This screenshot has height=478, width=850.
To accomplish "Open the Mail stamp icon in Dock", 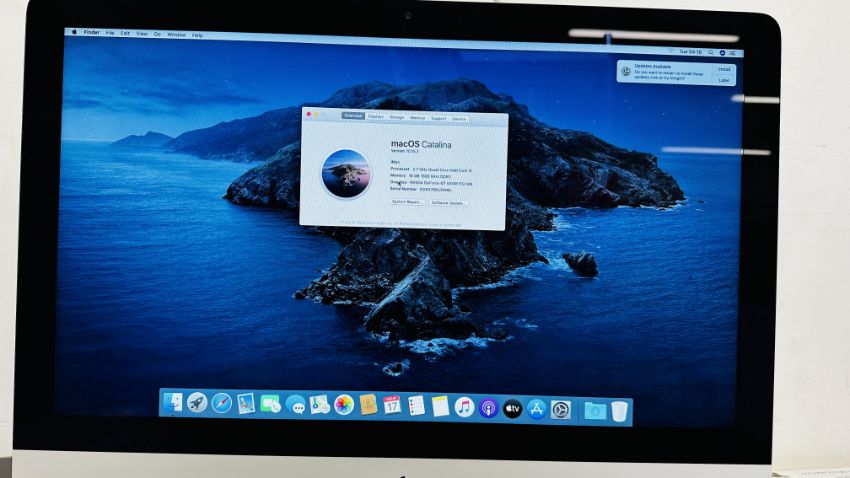I will [x=246, y=404].
